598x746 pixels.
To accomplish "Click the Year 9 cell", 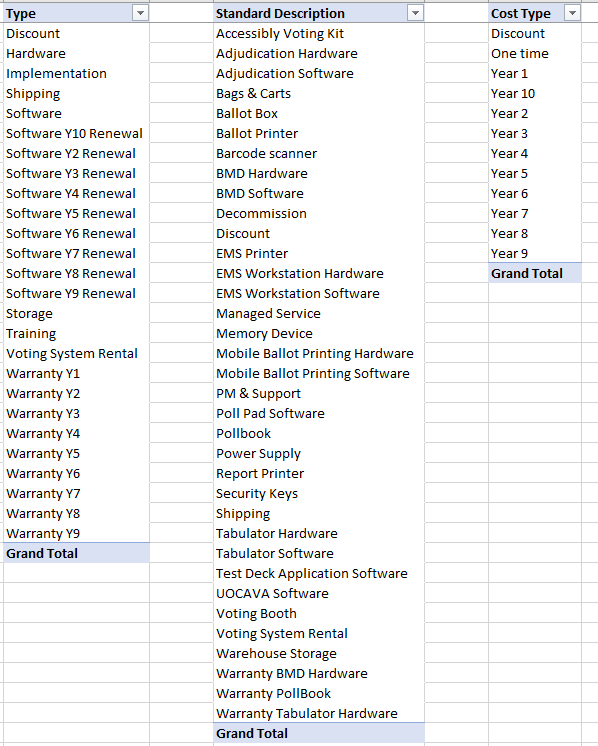I will point(535,253).
